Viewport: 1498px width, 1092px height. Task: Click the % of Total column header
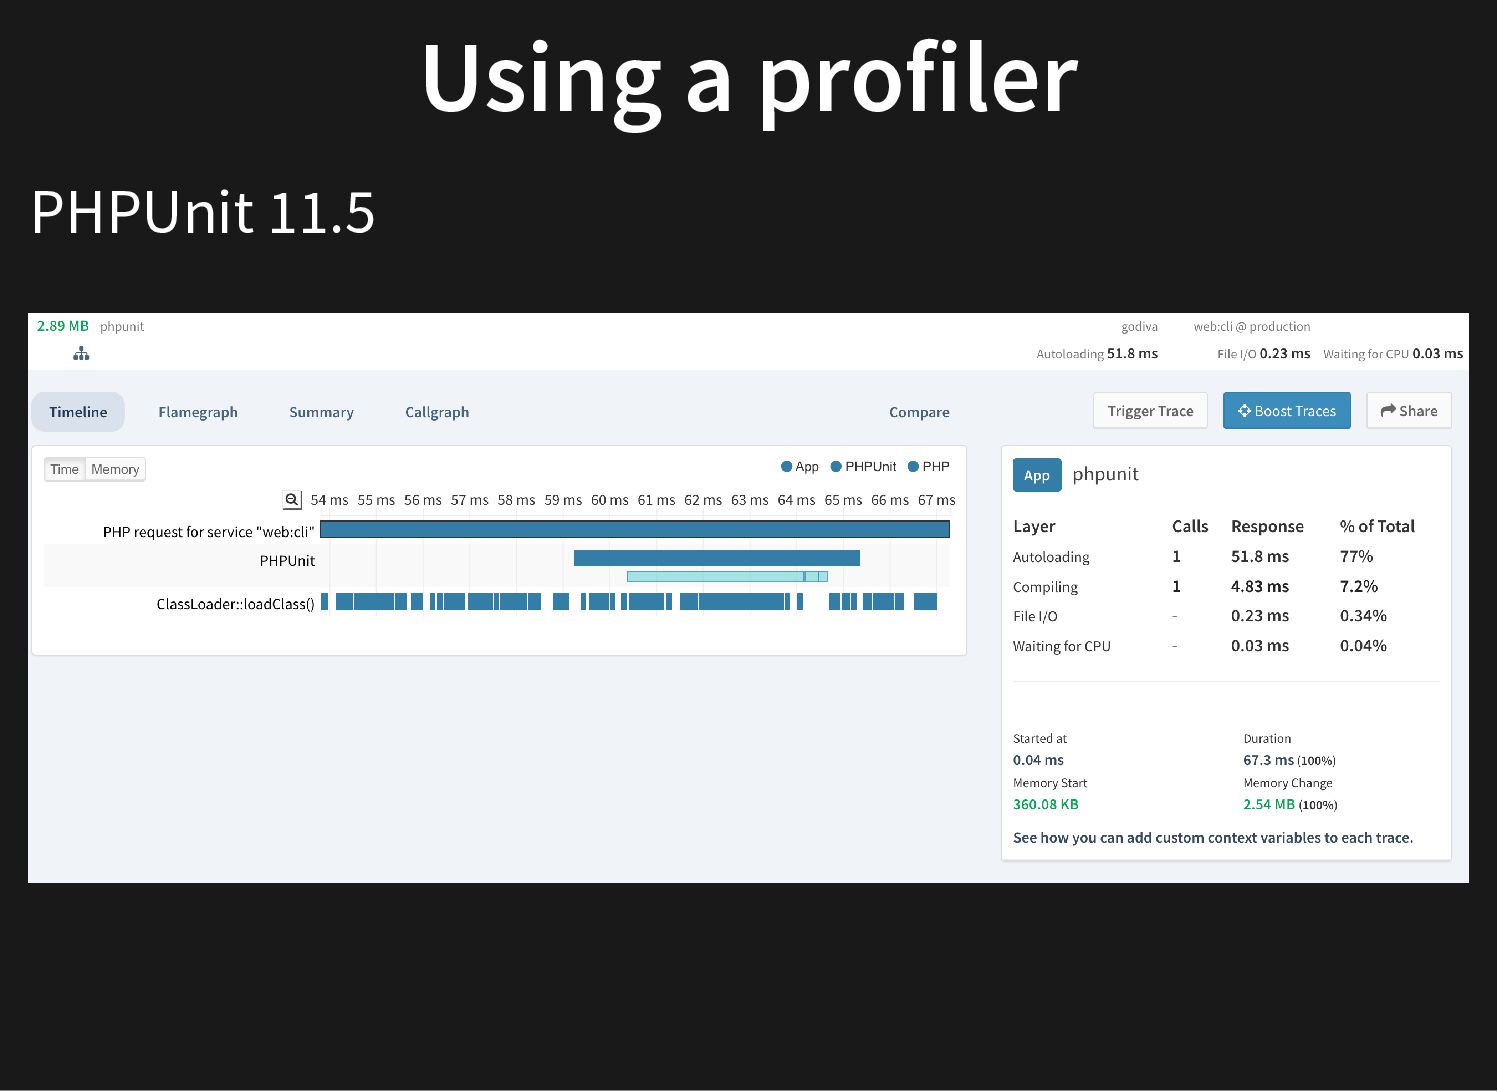point(1377,526)
